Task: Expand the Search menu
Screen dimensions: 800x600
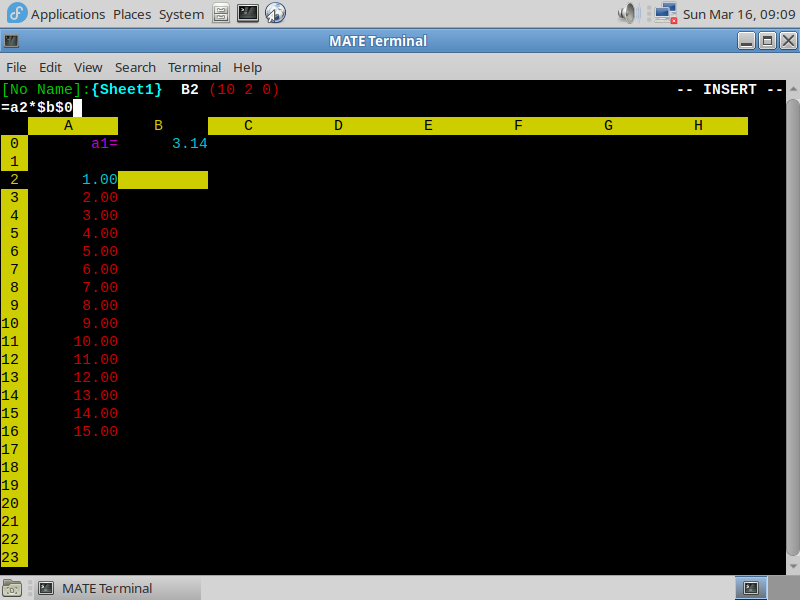Action: click(x=135, y=67)
